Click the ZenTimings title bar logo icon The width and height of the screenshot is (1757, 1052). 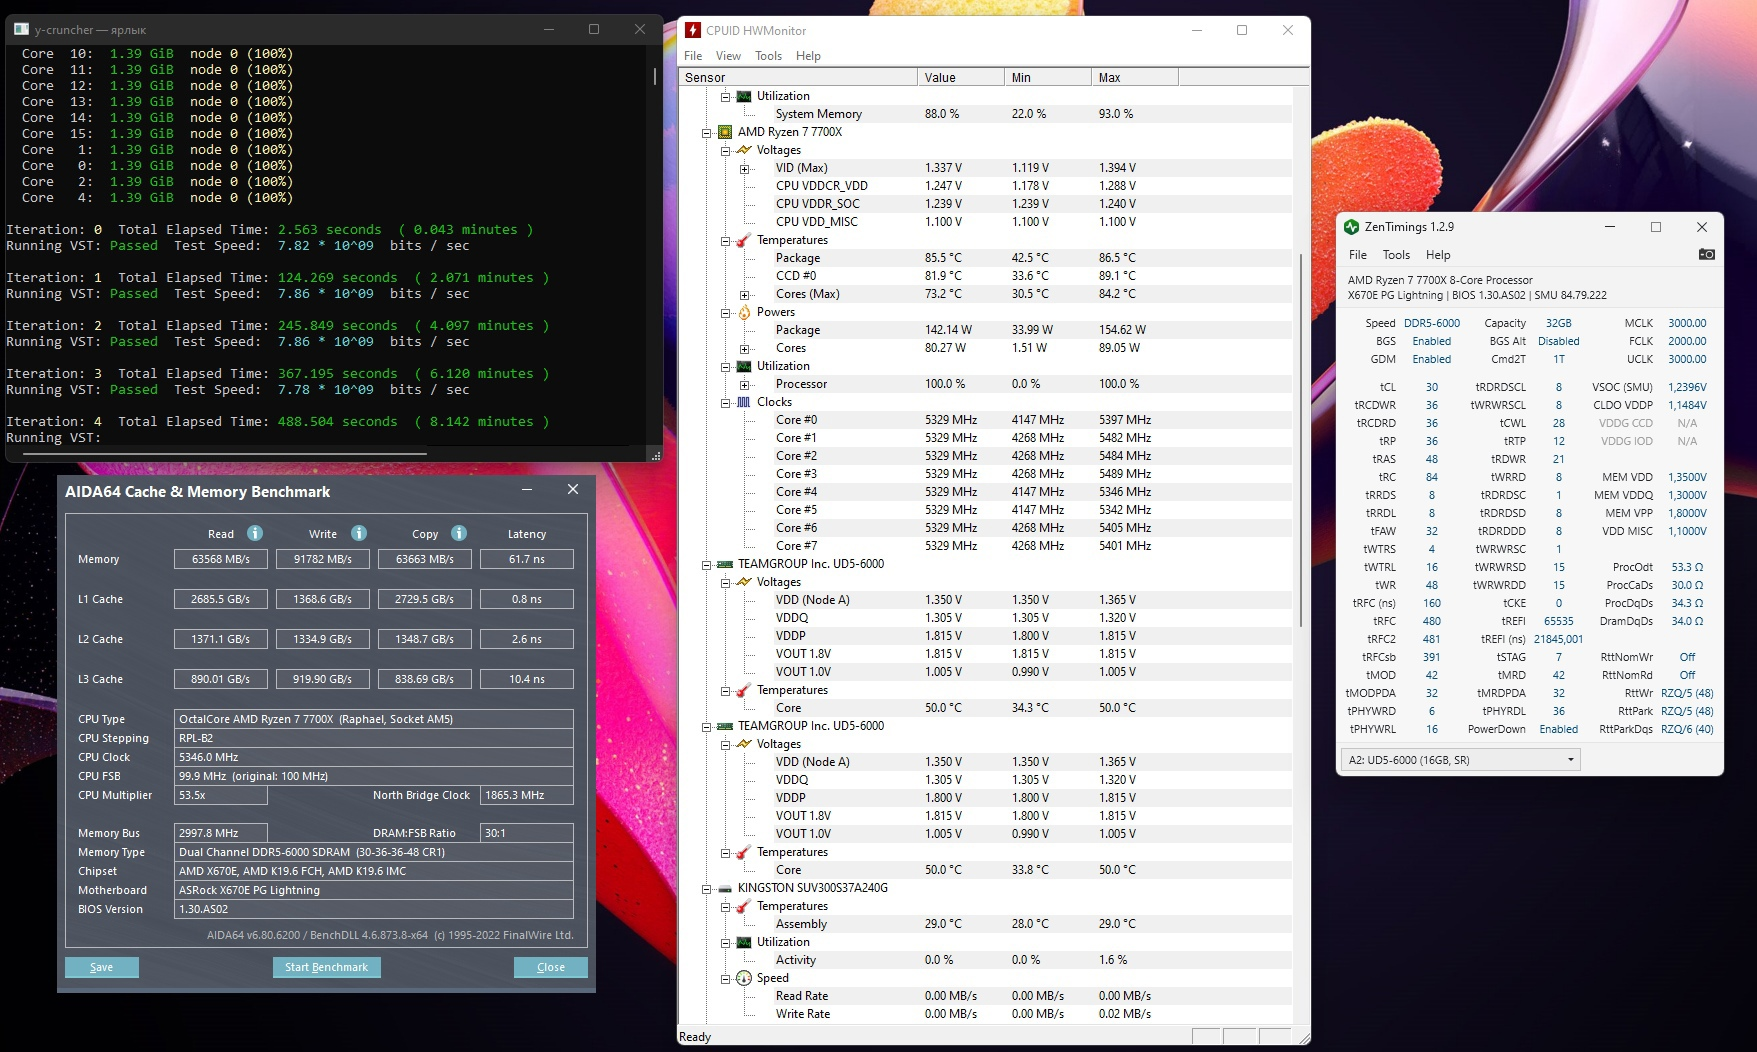(1352, 227)
